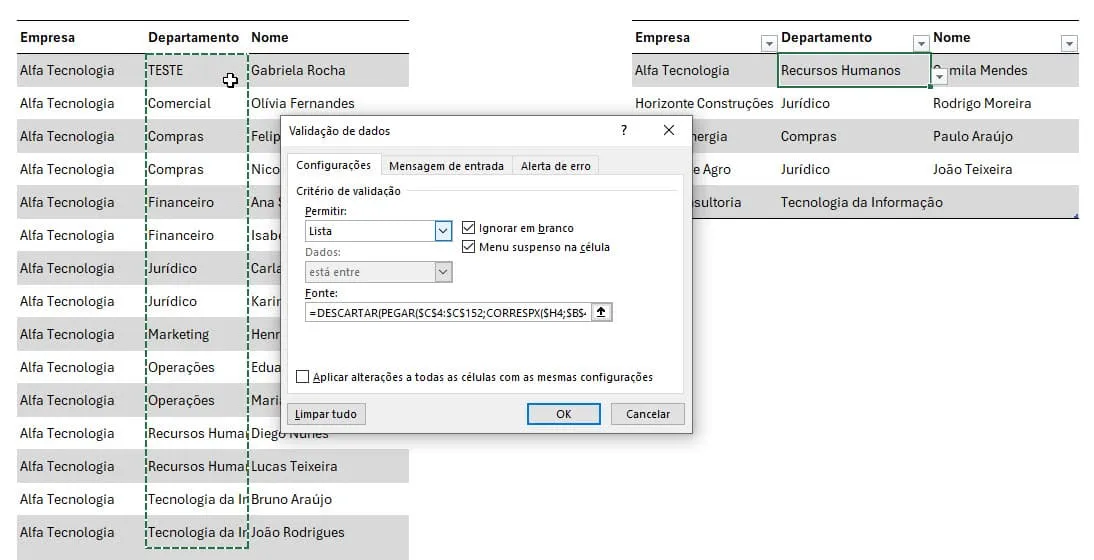Image resolution: width=1094 pixels, height=560 pixels.
Task: Select the Gabriela Rocha name cell
Action: click(329, 70)
